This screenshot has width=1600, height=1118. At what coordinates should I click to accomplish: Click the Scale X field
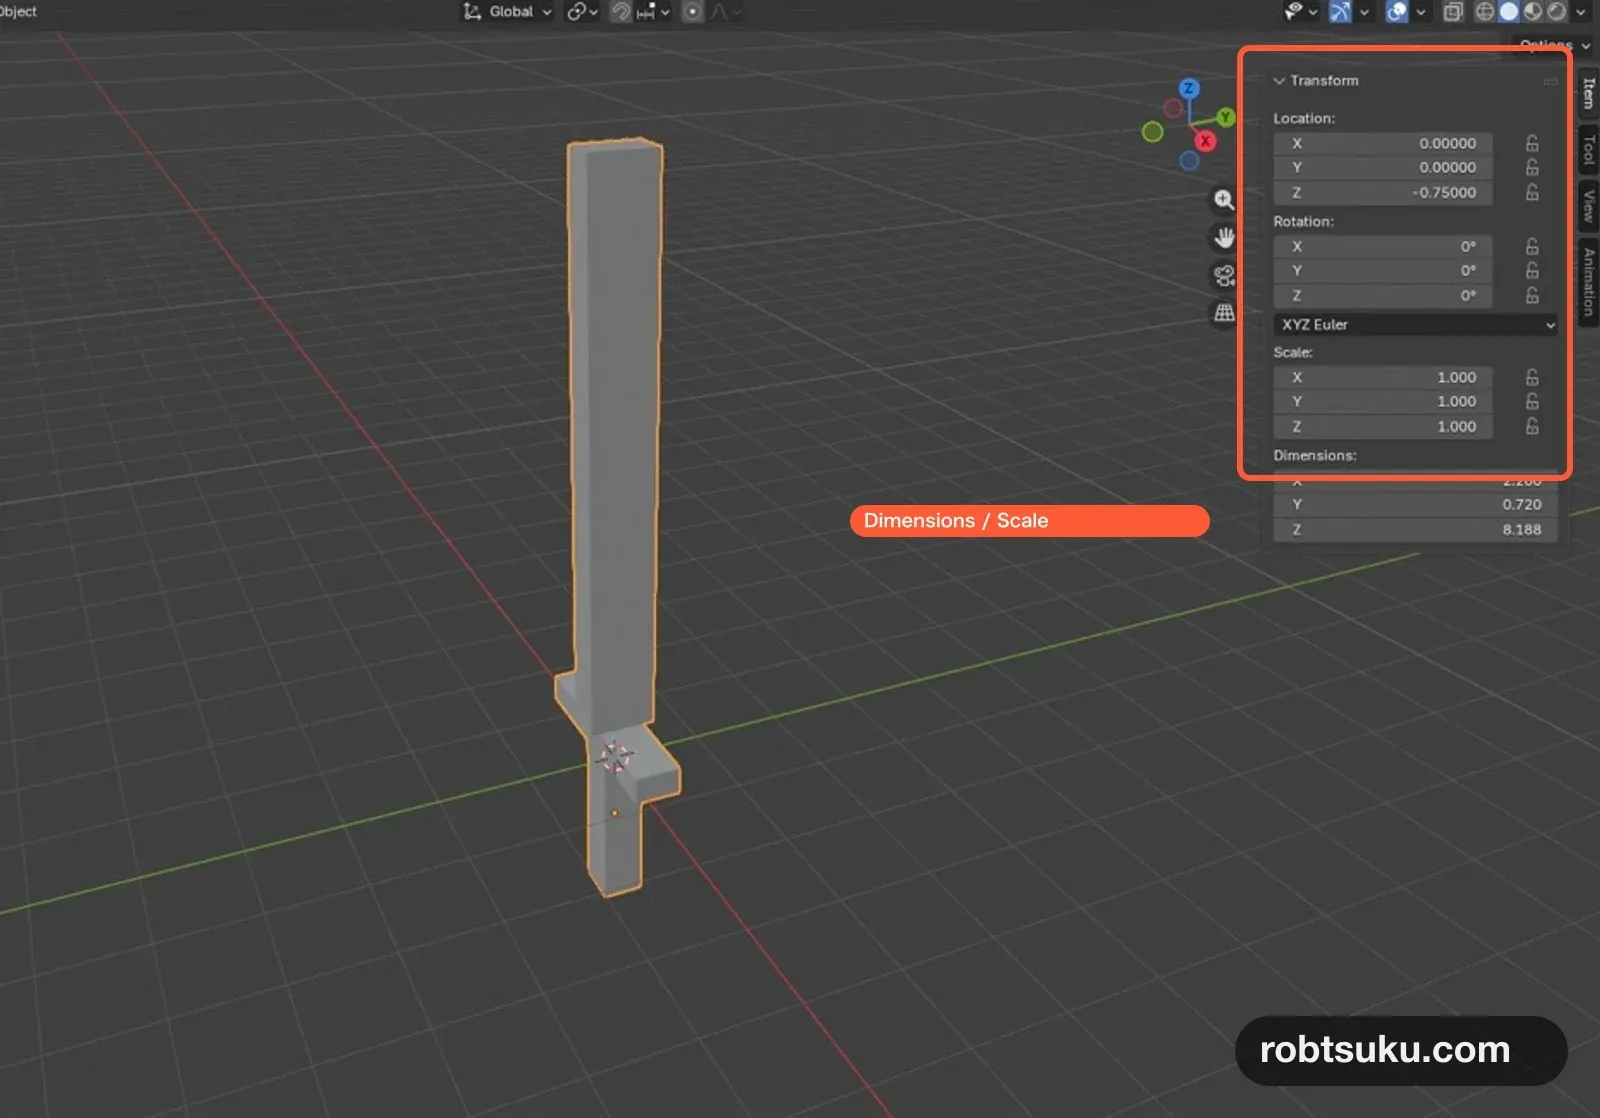pyautogui.click(x=1383, y=377)
